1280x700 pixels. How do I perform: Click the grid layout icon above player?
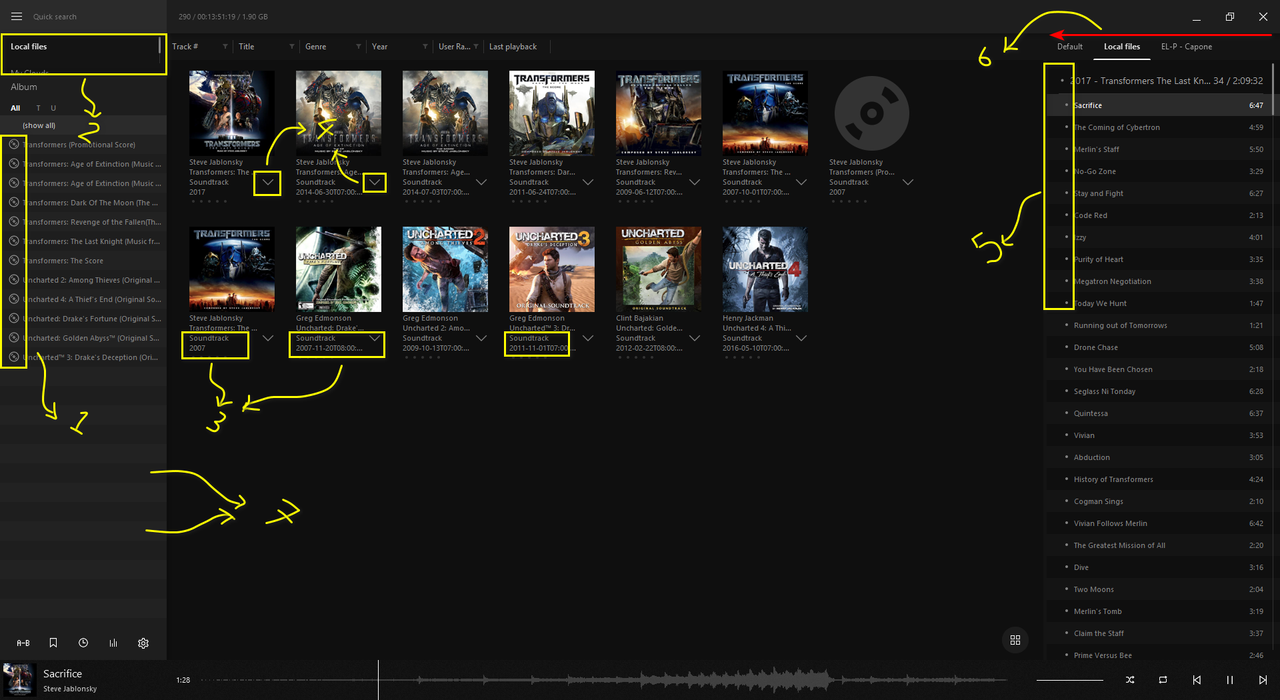tap(1015, 640)
